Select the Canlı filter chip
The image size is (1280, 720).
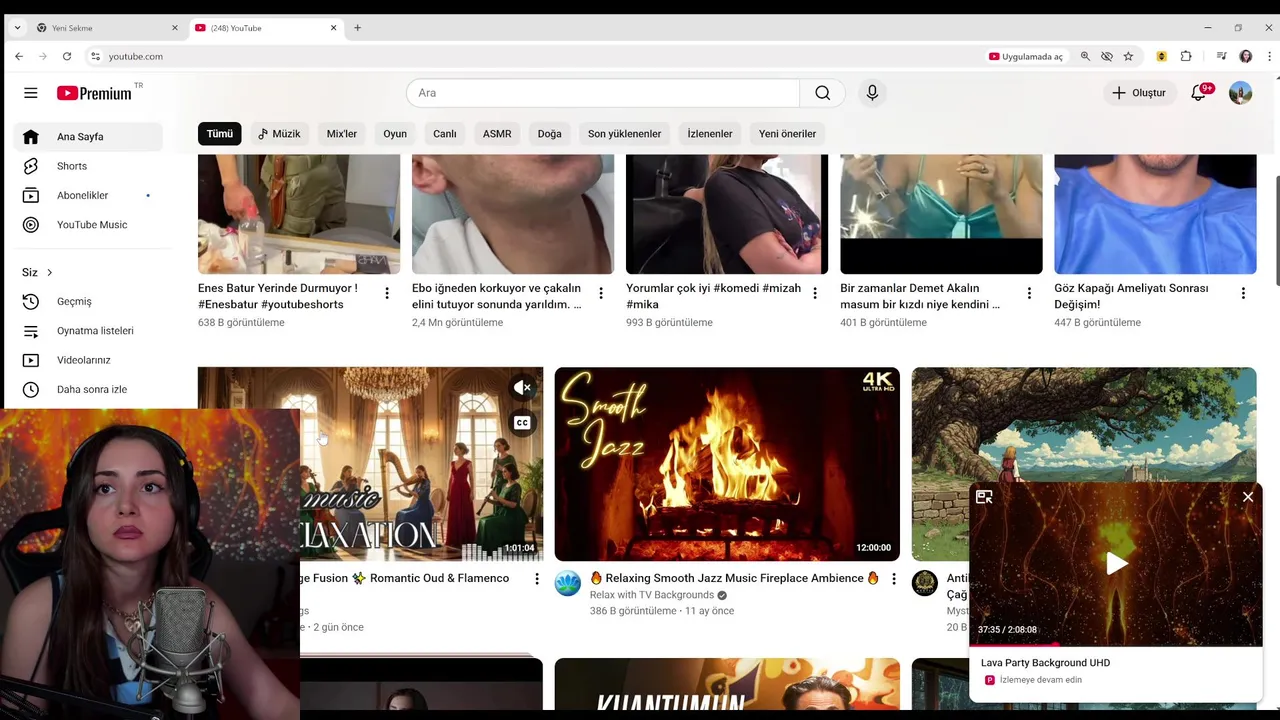click(445, 134)
